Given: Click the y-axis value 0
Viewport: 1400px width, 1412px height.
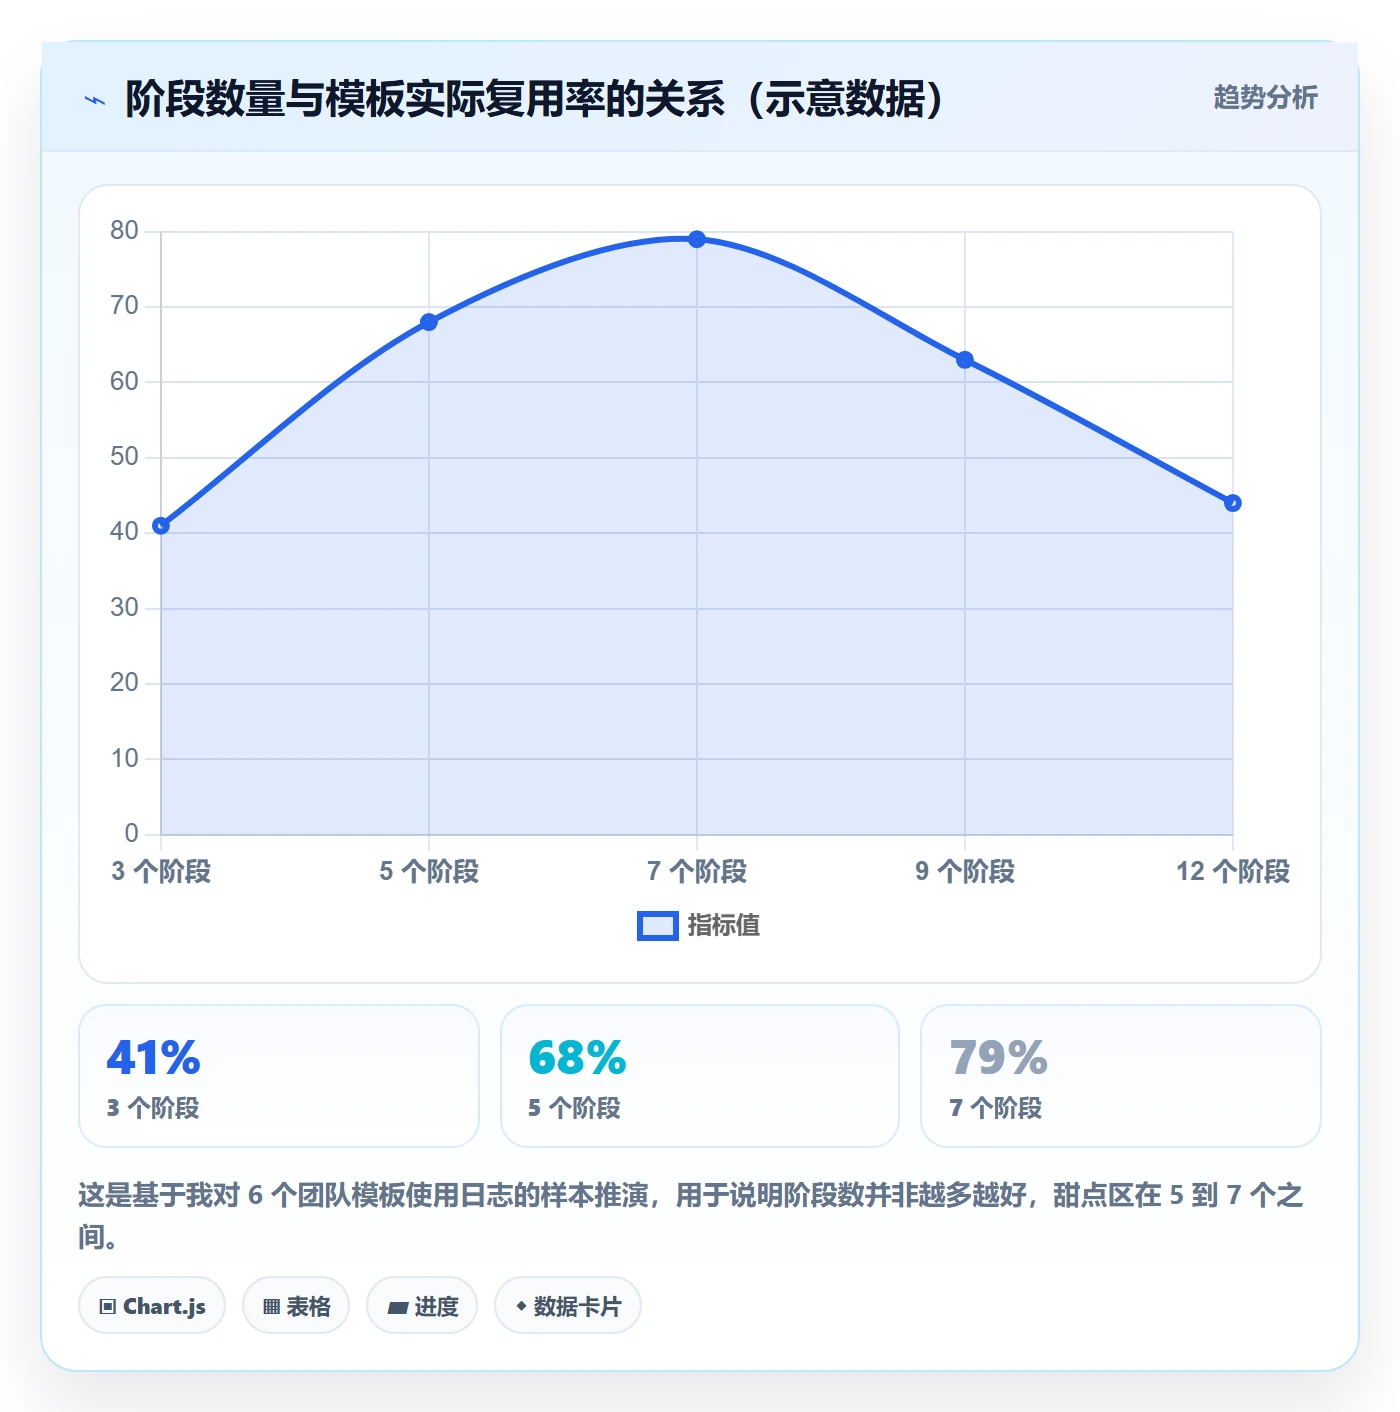Looking at the screenshot, I should tap(131, 834).
